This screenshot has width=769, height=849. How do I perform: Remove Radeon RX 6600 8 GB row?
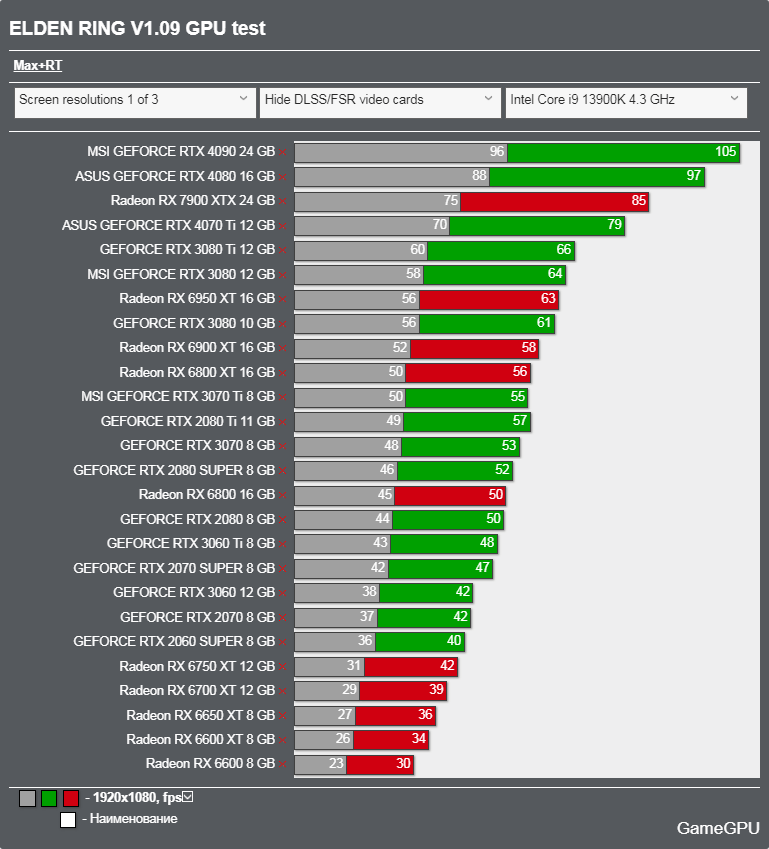click(283, 765)
